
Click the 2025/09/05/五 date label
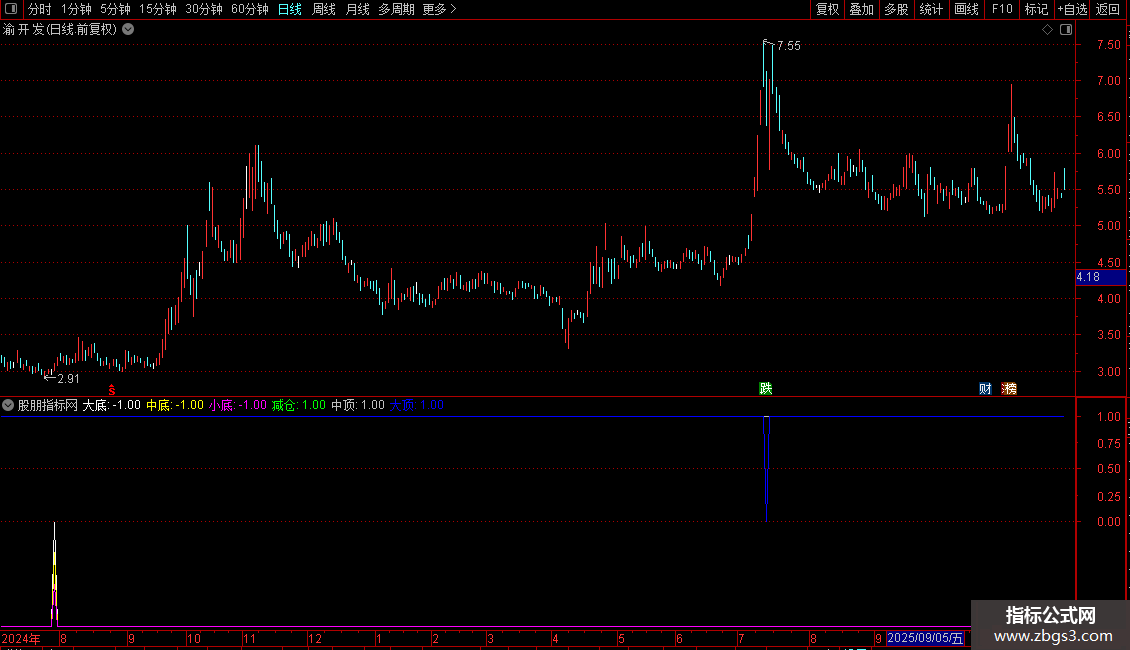925,638
